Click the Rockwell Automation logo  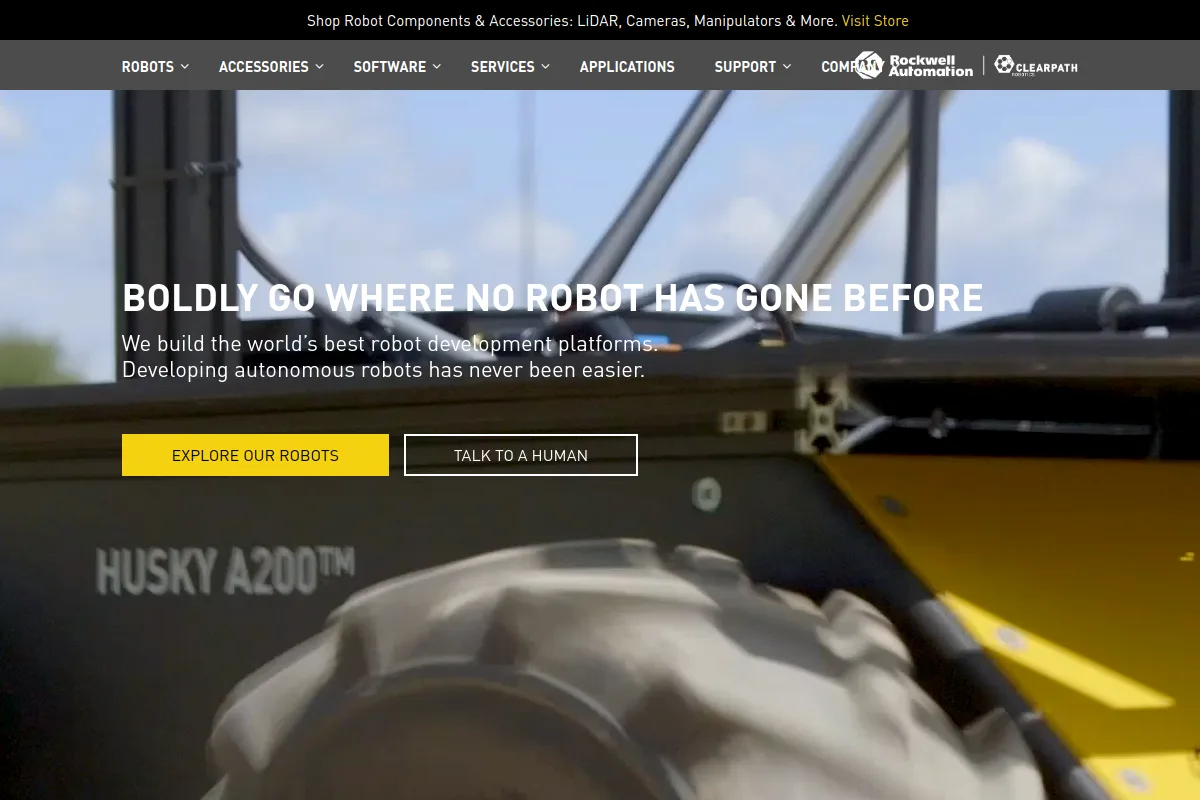coord(914,65)
